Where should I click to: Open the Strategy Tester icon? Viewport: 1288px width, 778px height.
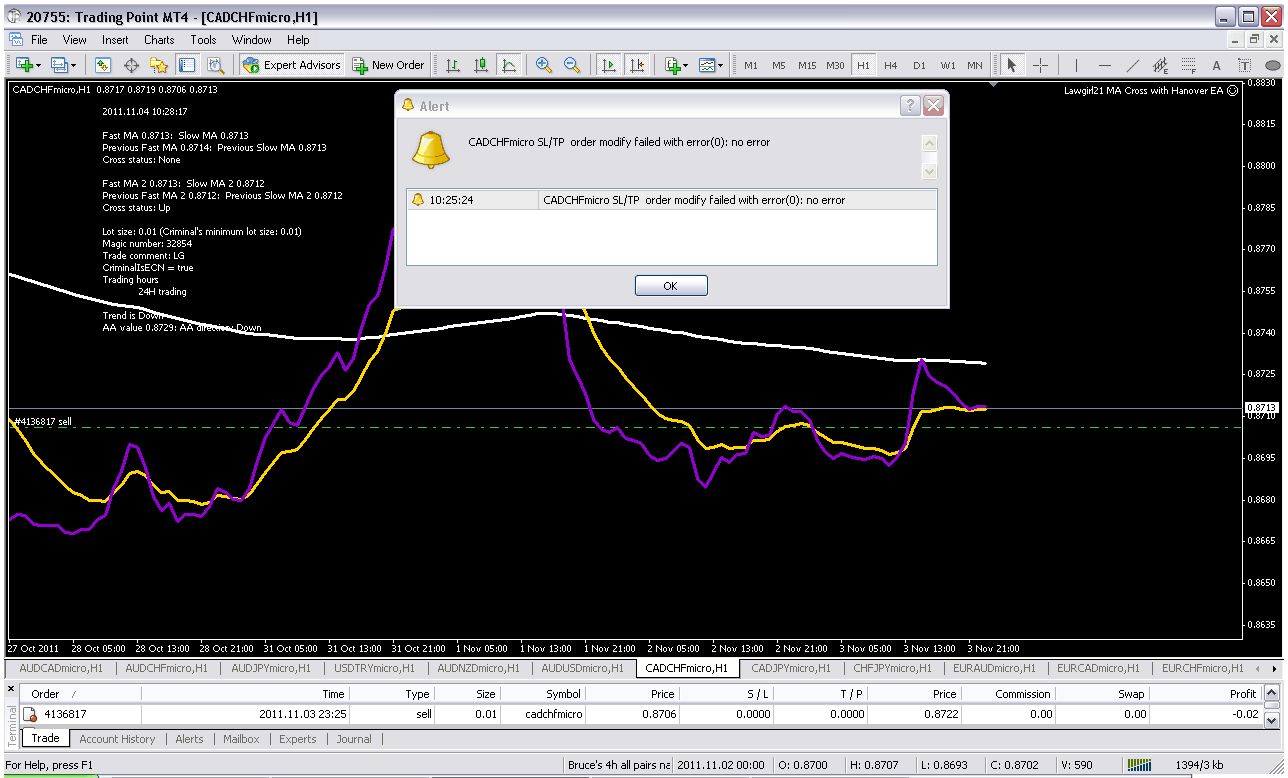point(215,65)
